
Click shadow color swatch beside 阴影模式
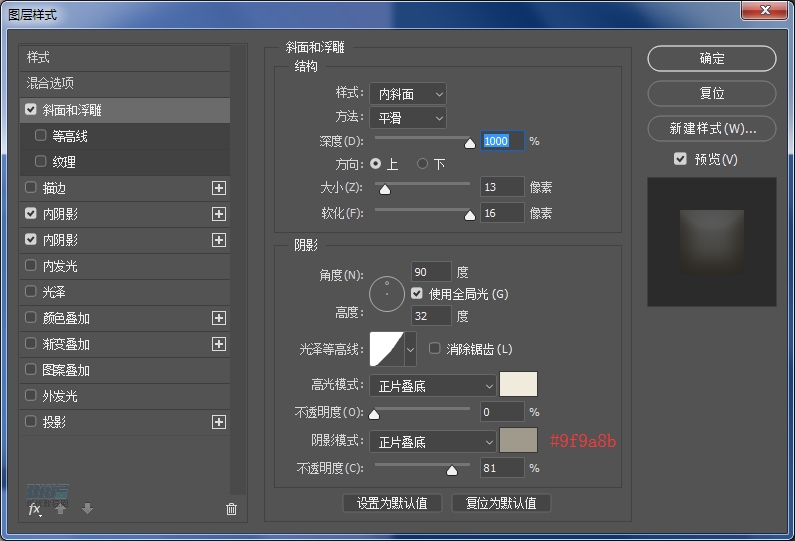pos(518,440)
